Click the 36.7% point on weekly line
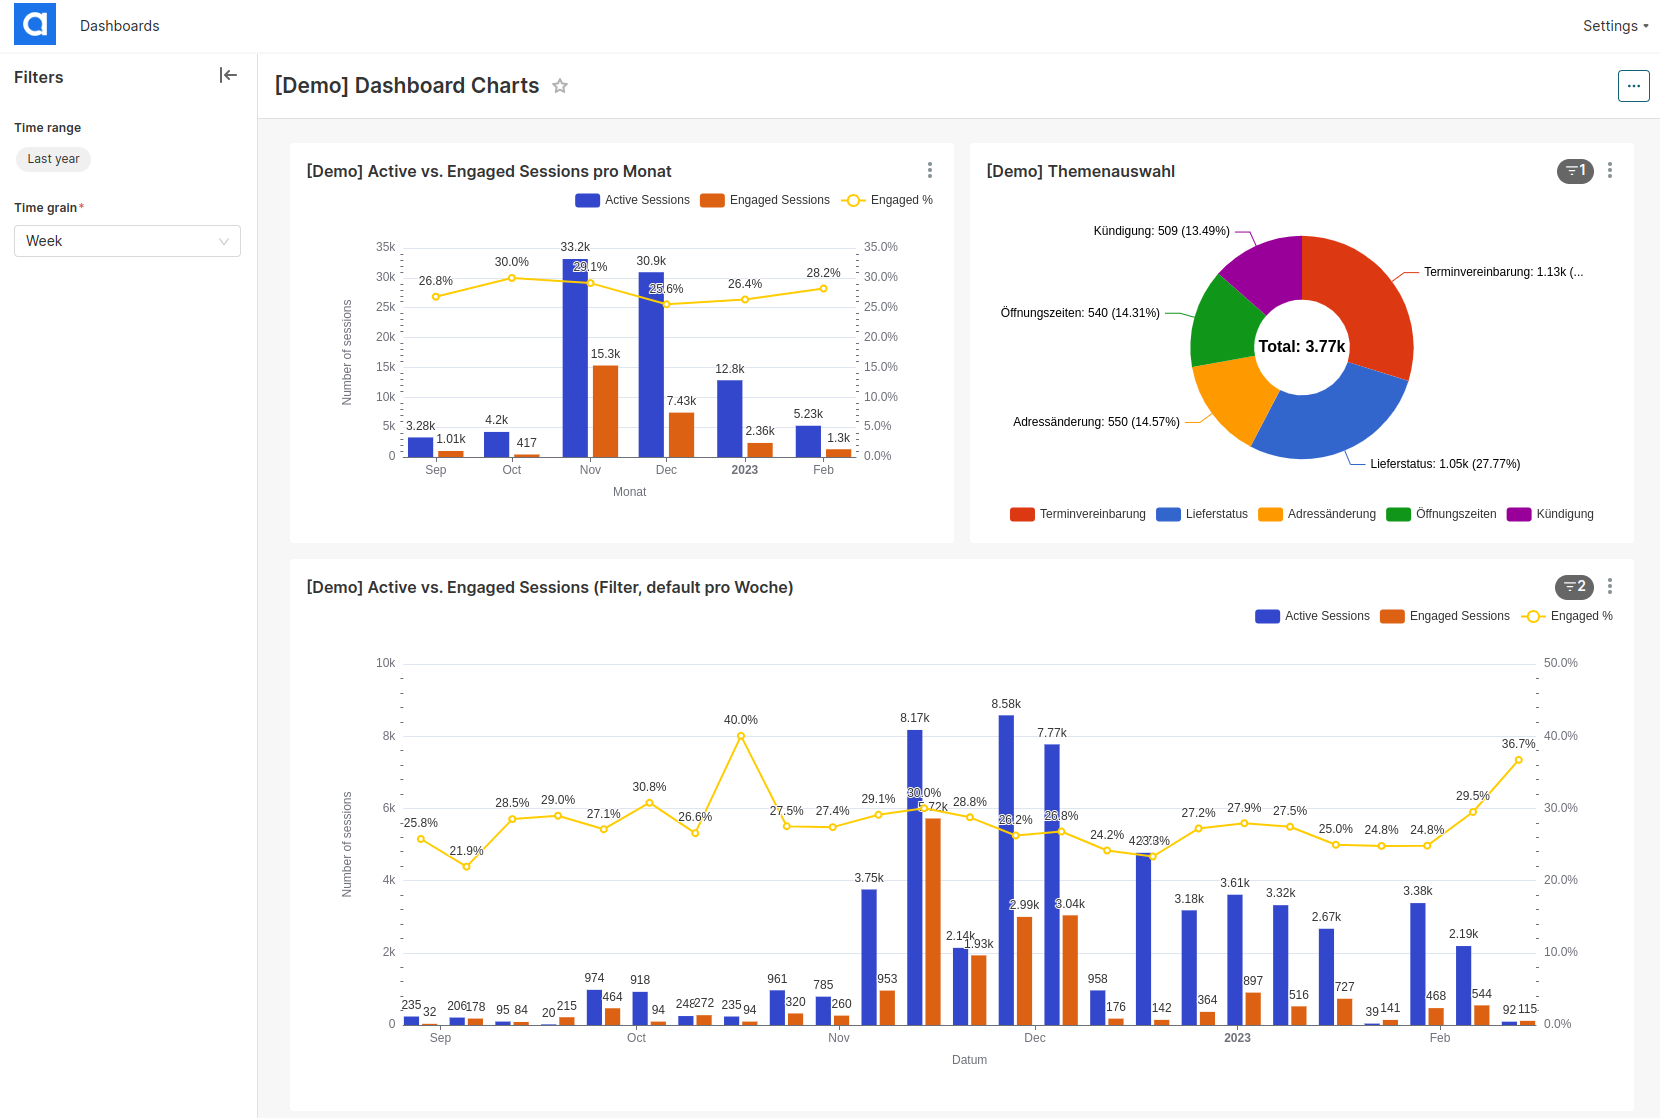This screenshot has width=1660, height=1118. point(1518,760)
